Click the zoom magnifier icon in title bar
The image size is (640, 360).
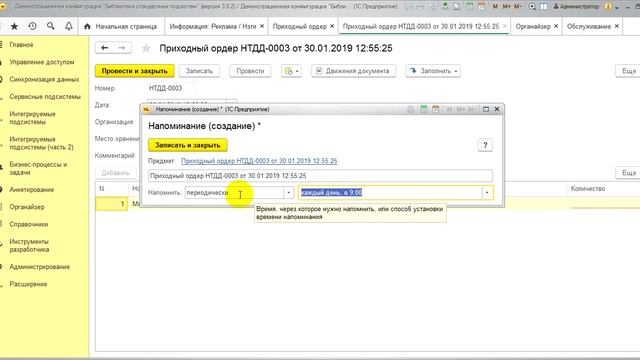coord(532,7)
